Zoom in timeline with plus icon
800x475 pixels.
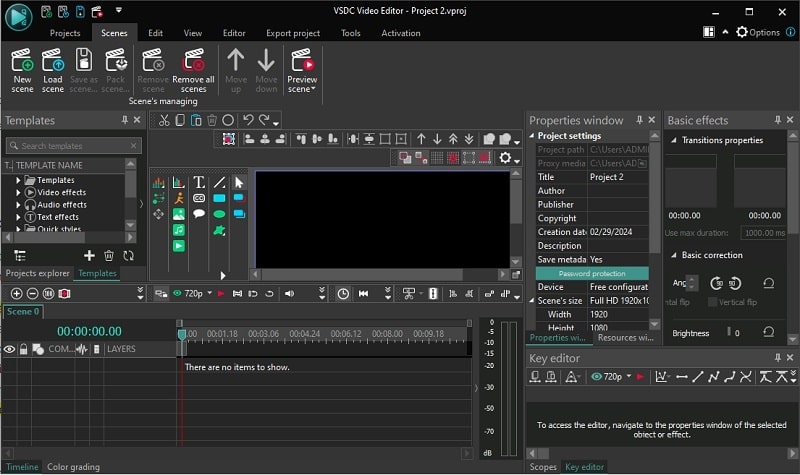click(x=16, y=293)
